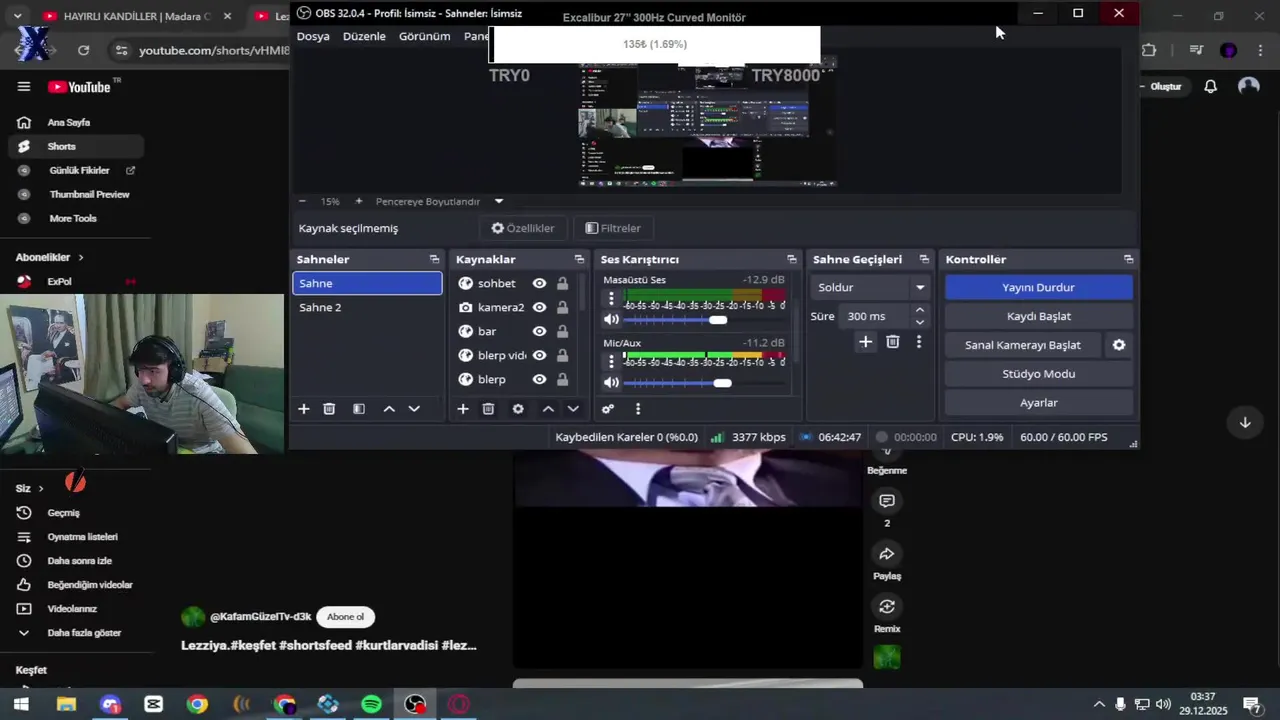Show hidden system tray icons

[x=1099, y=704]
